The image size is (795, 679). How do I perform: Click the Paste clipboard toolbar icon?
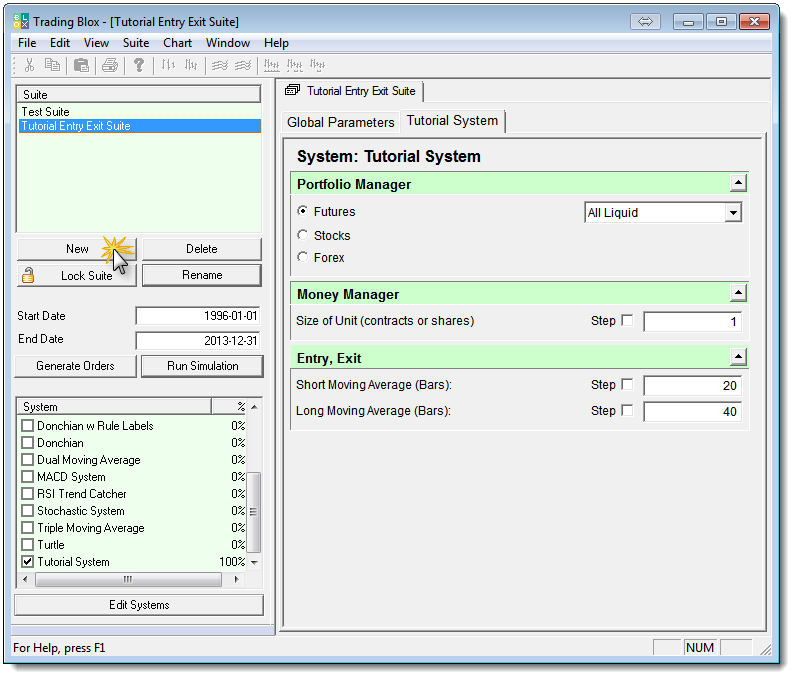click(x=81, y=66)
